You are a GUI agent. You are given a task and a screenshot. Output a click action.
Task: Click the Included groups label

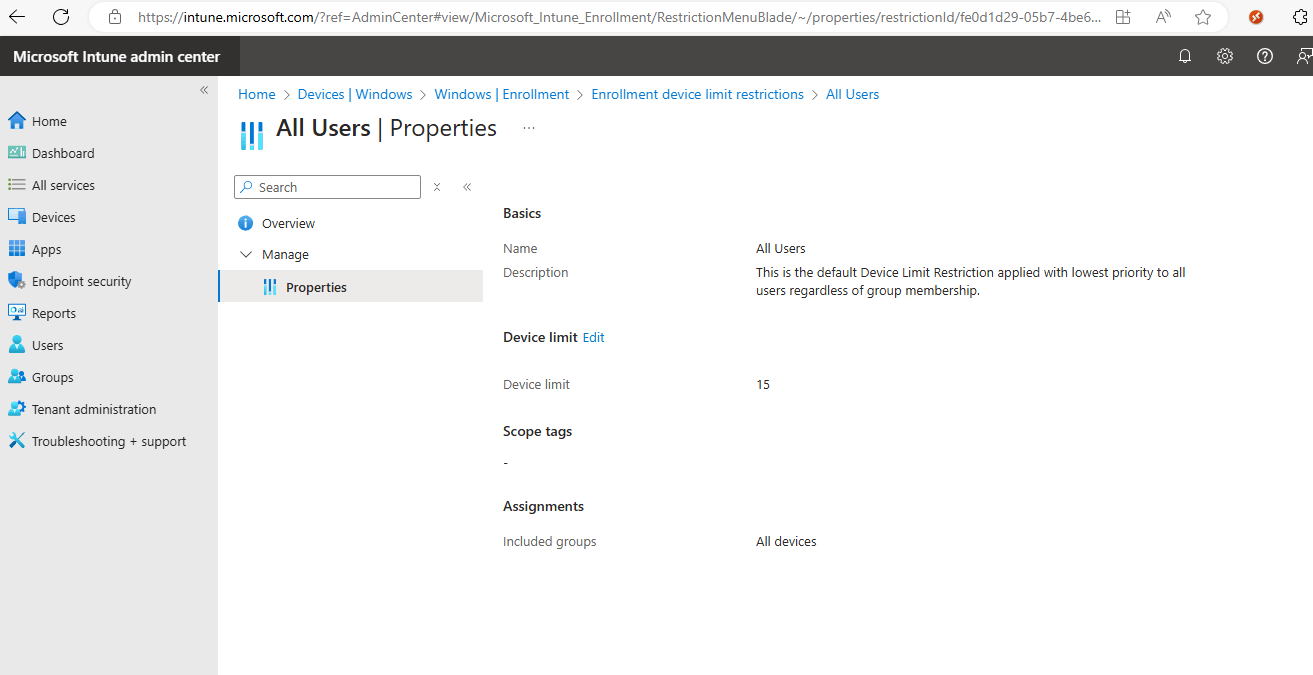[x=550, y=541]
